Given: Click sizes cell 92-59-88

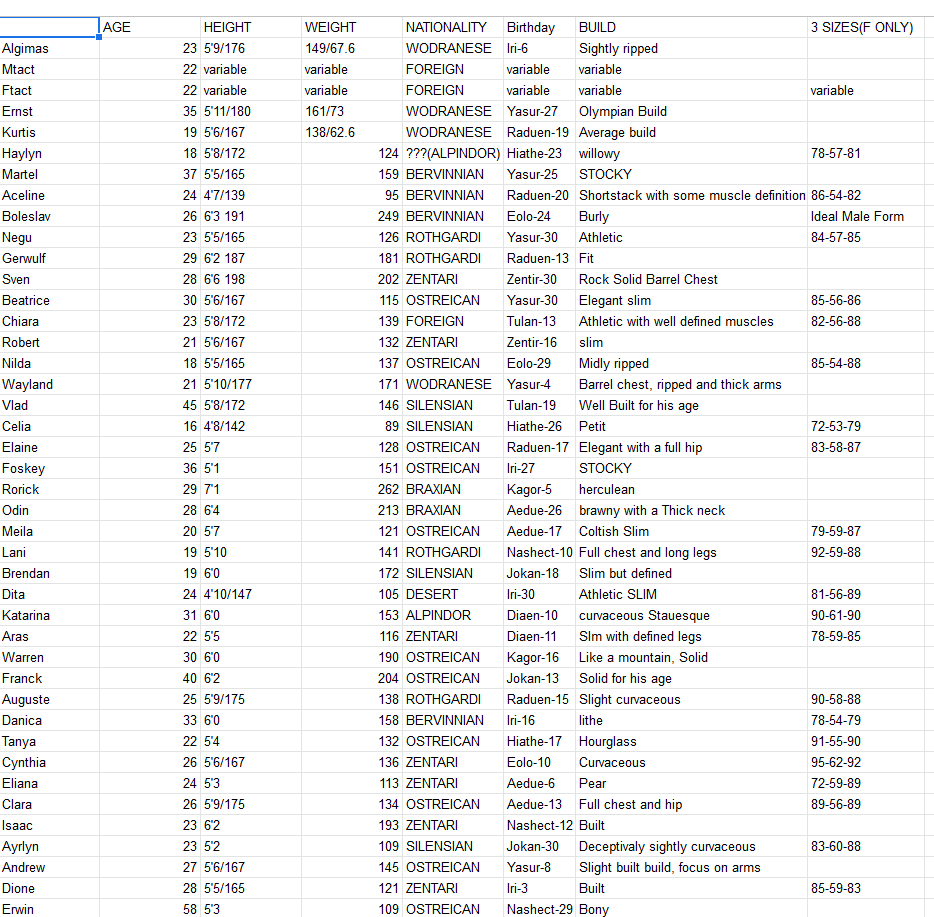Looking at the screenshot, I should coord(865,552).
